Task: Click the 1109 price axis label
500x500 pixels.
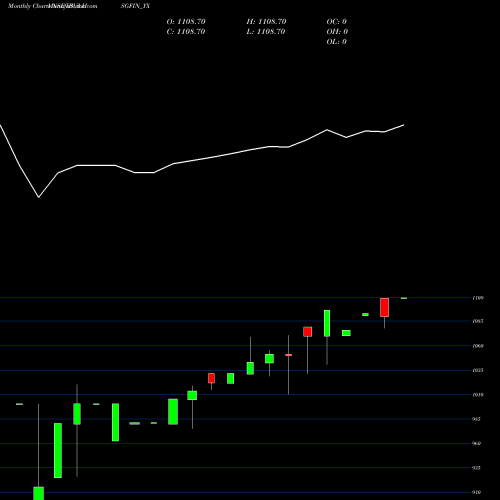Action: (478, 298)
